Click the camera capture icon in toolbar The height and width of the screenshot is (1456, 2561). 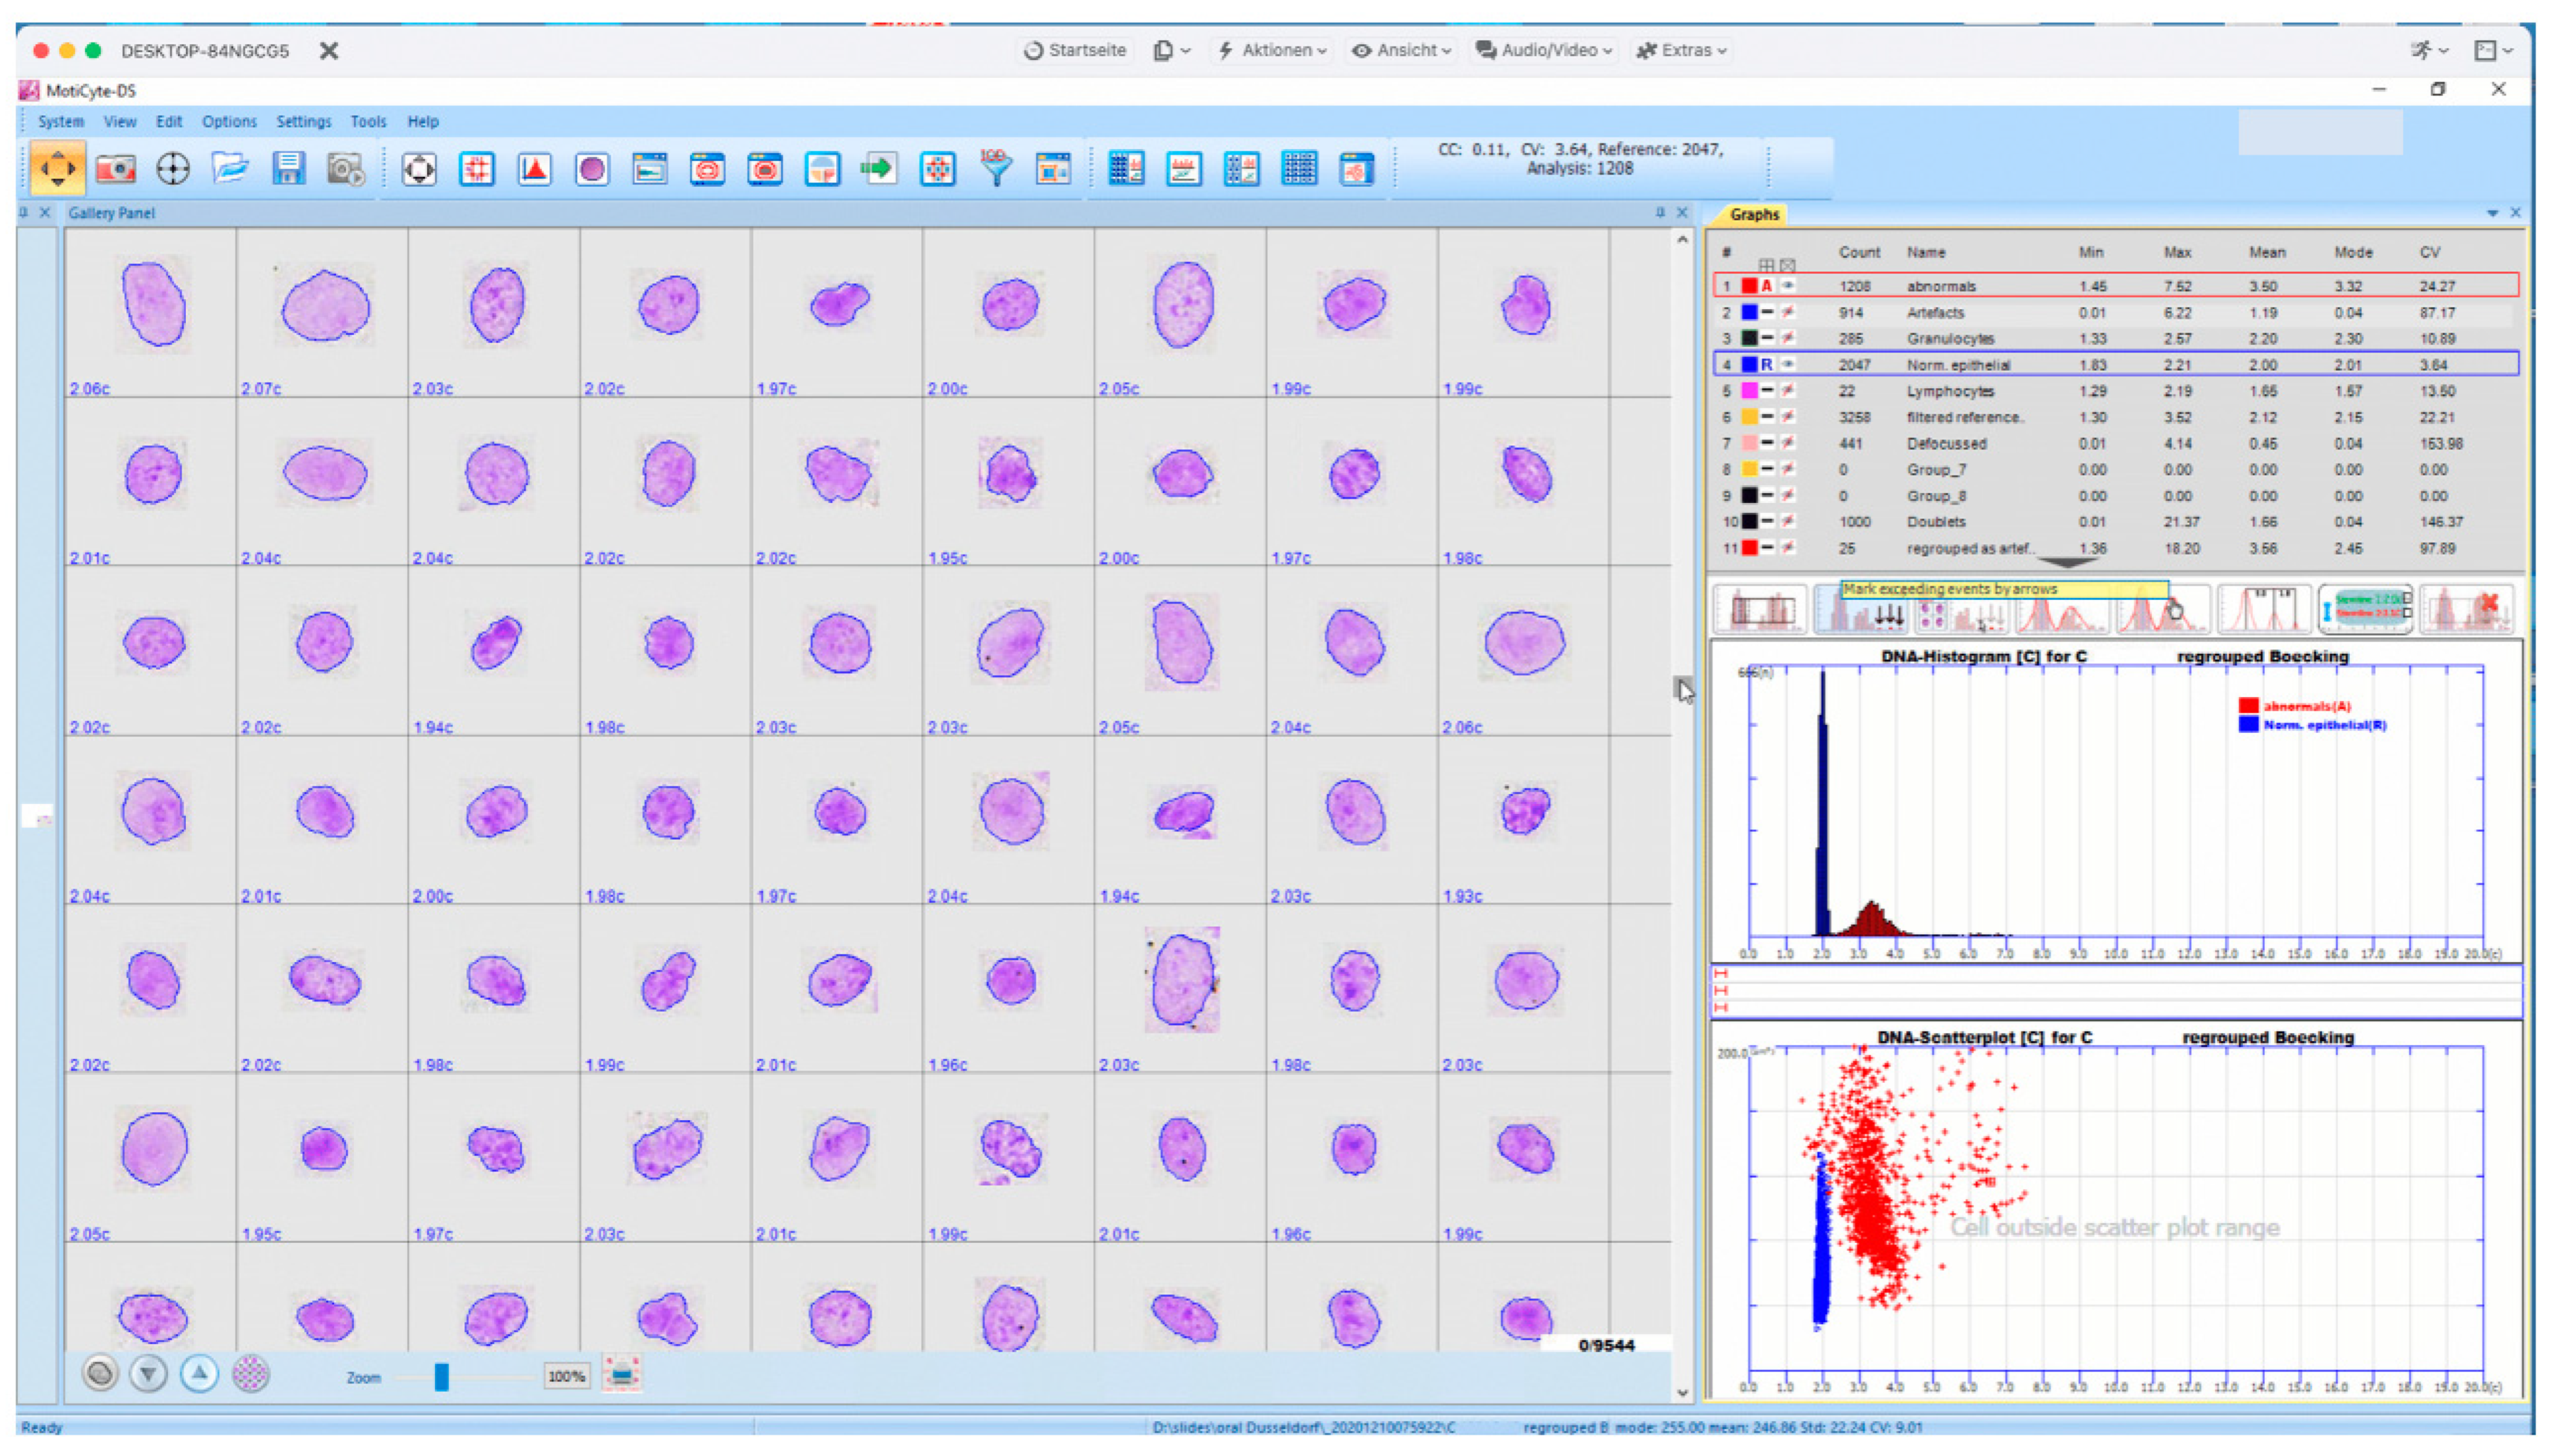(116, 169)
